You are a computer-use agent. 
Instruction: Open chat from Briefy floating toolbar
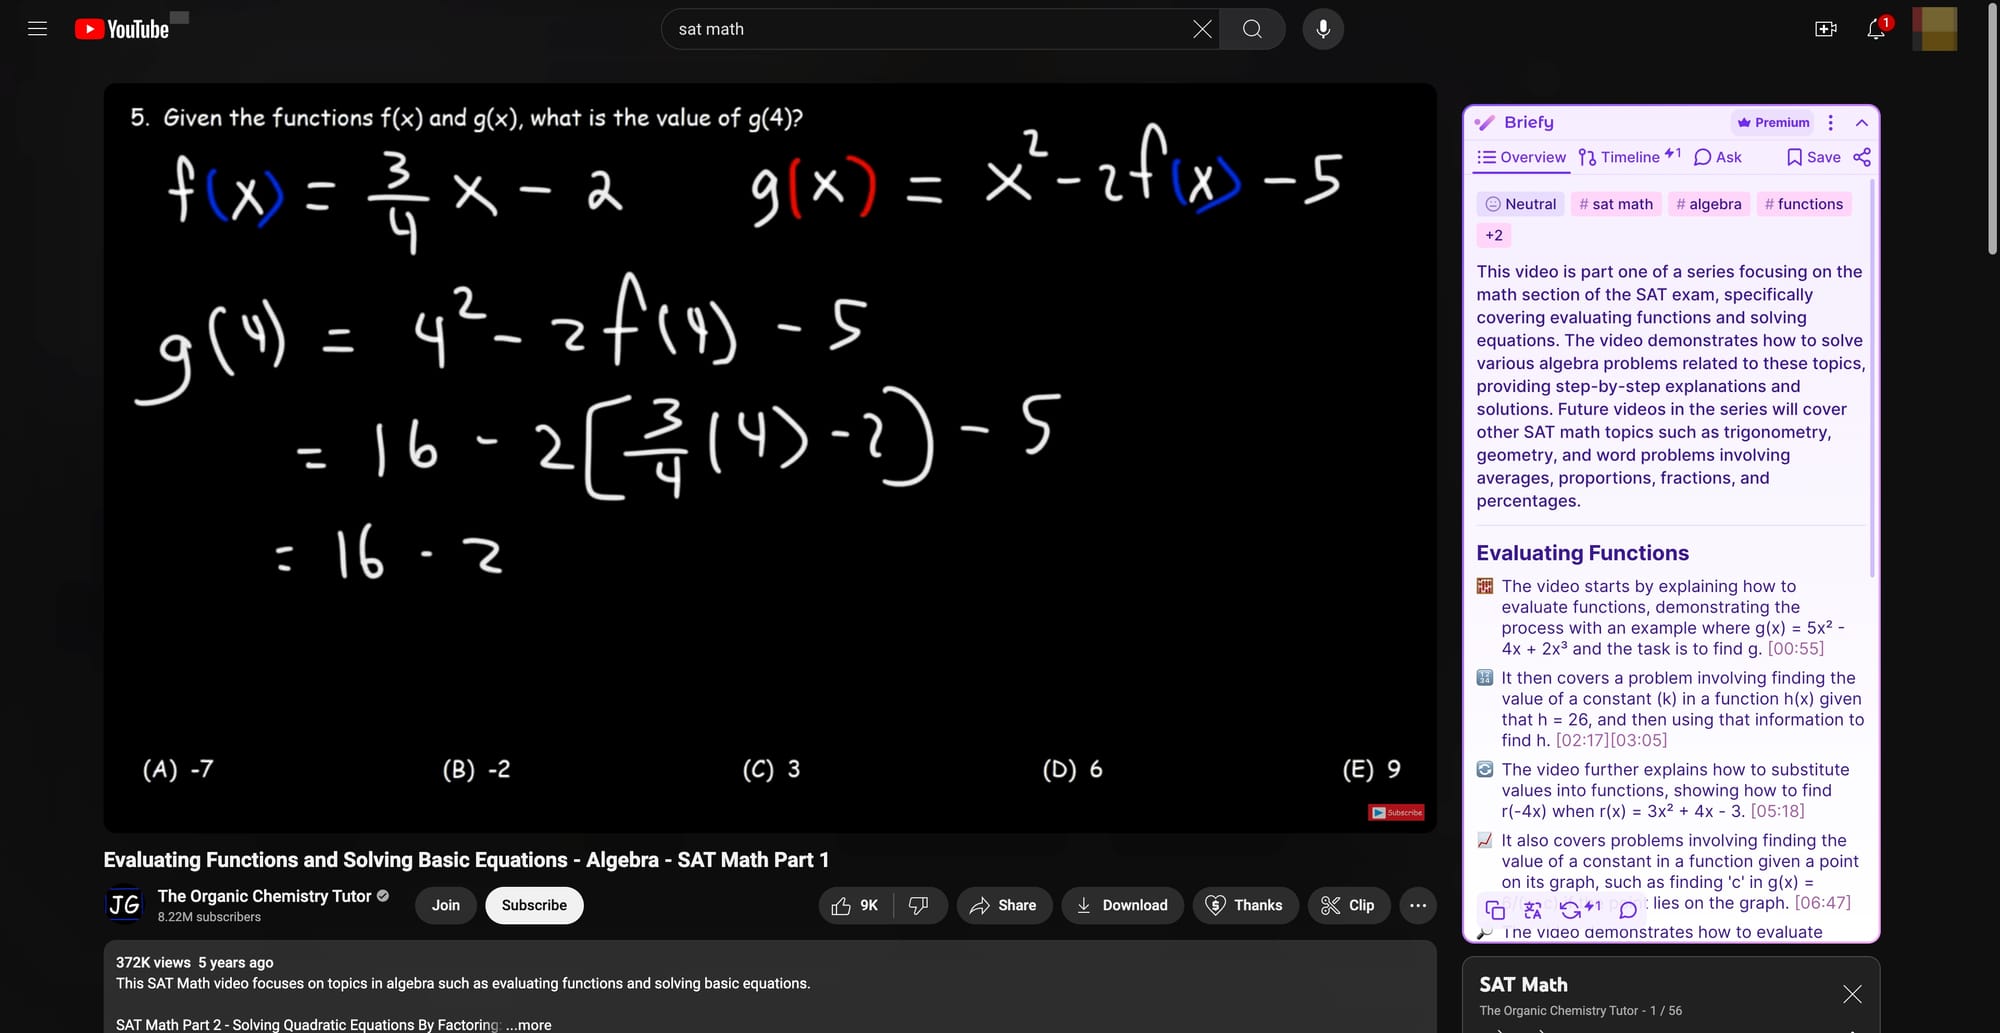(1628, 910)
